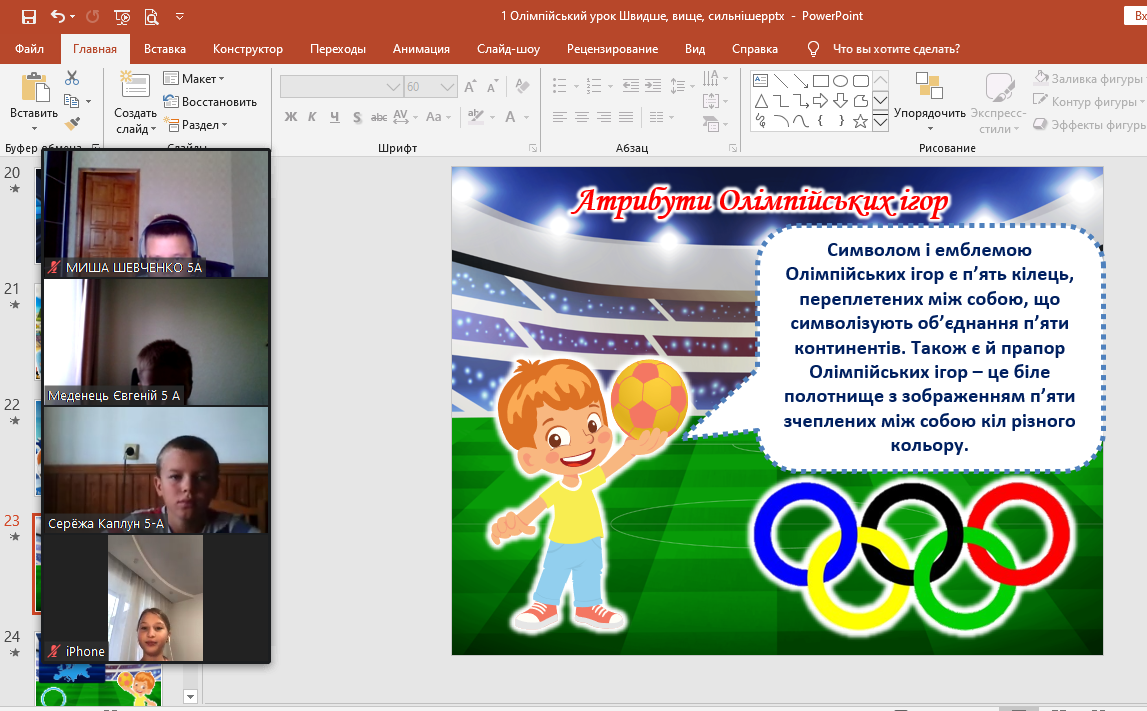Justify paragraph text
Image resolution: width=1147 pixels, height=711 pixels.
click(625, 117)
